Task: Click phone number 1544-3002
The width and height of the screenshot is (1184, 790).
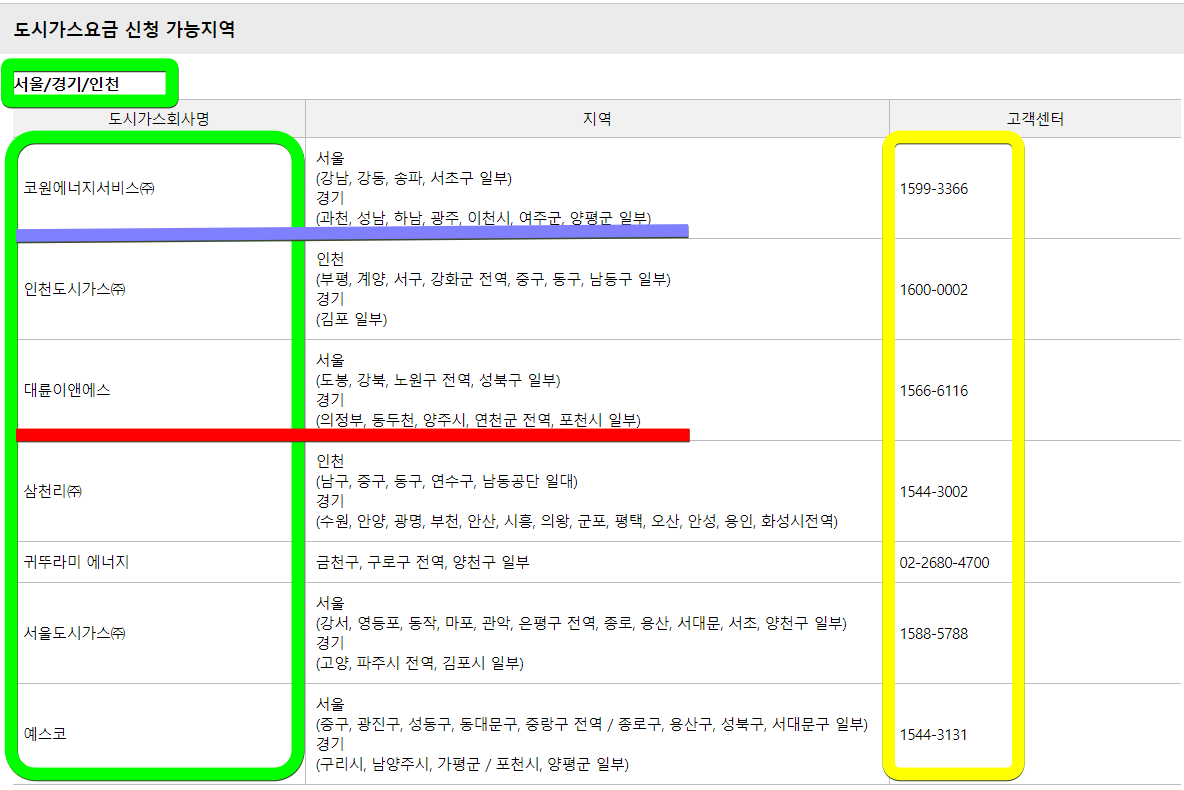Action: coord(933,492)
